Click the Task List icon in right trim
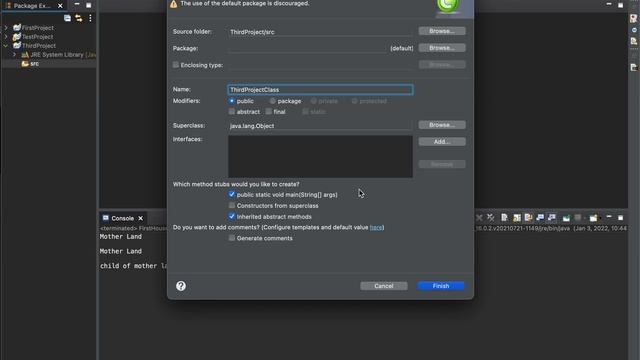The image size is (640, 360). pyautogui.click(x=633, y=41)
